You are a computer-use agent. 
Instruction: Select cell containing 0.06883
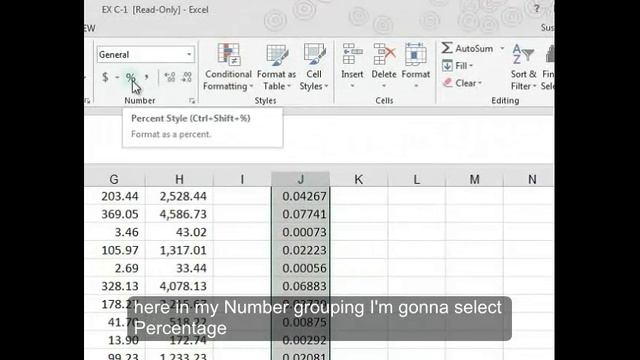tap(301, 286)
